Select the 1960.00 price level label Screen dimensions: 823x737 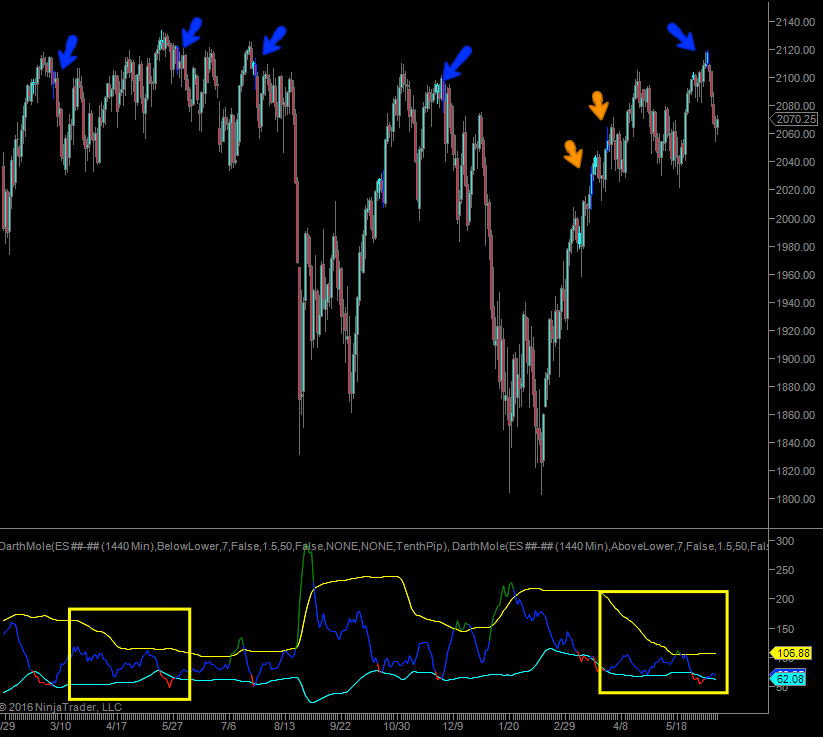tap(795, 275)
